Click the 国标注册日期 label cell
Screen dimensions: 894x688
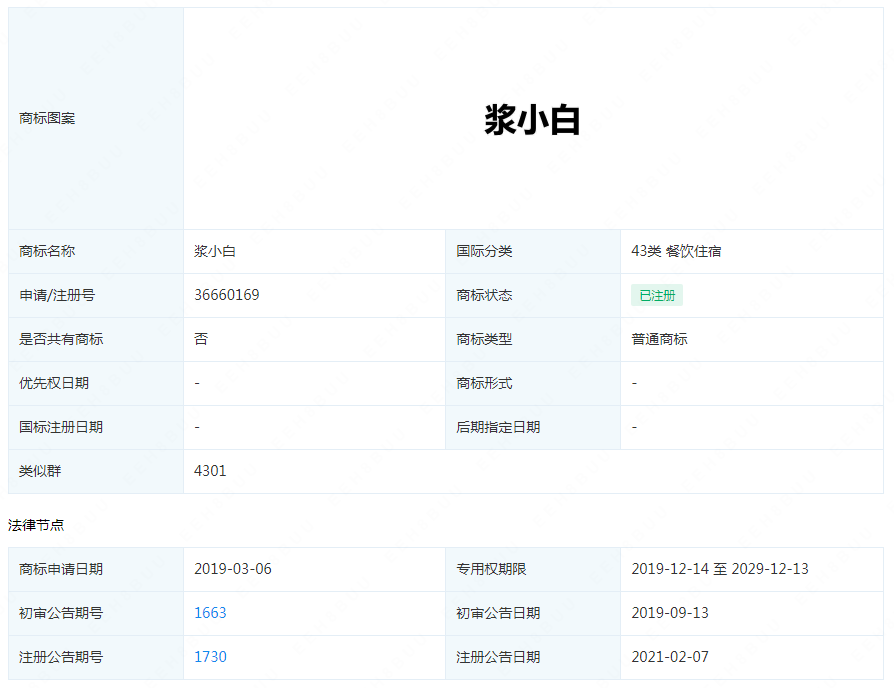pos(96,427)
